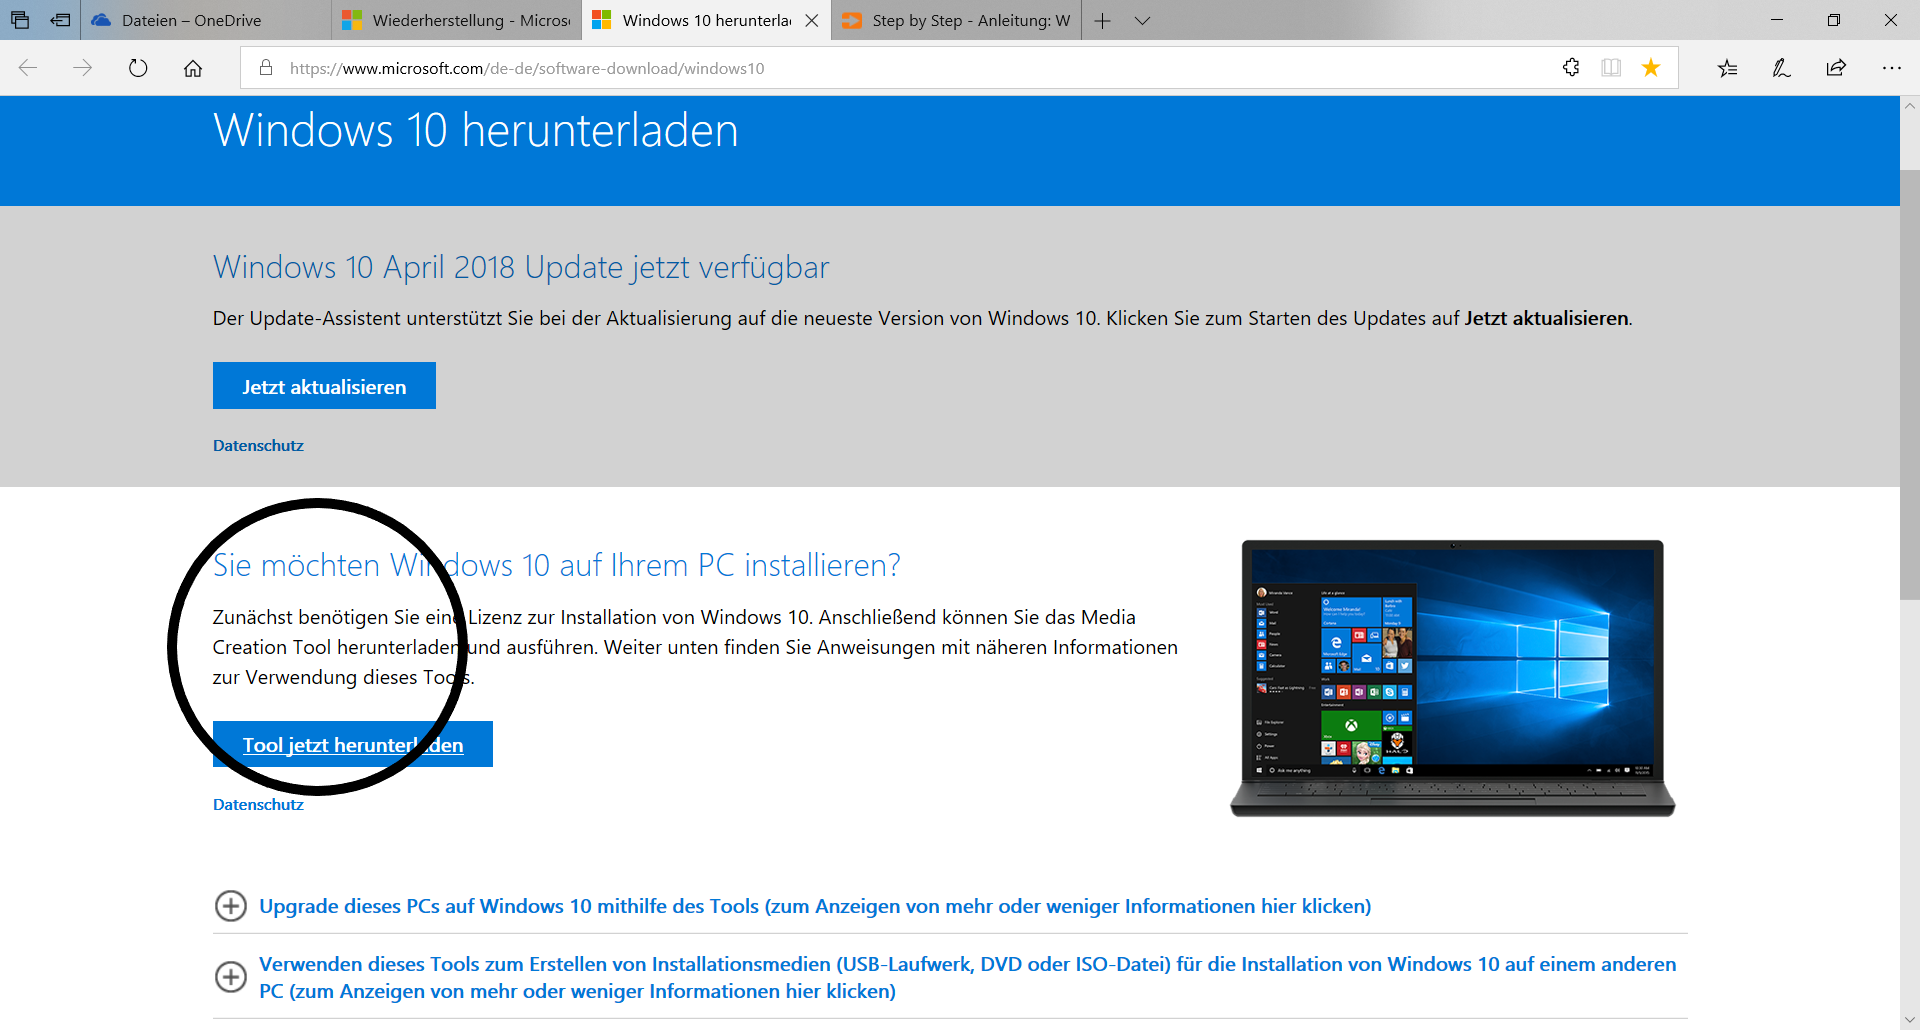Toggle the reading view book icon
The image size is (1920, 1030).
click(x=1611, y=67)
